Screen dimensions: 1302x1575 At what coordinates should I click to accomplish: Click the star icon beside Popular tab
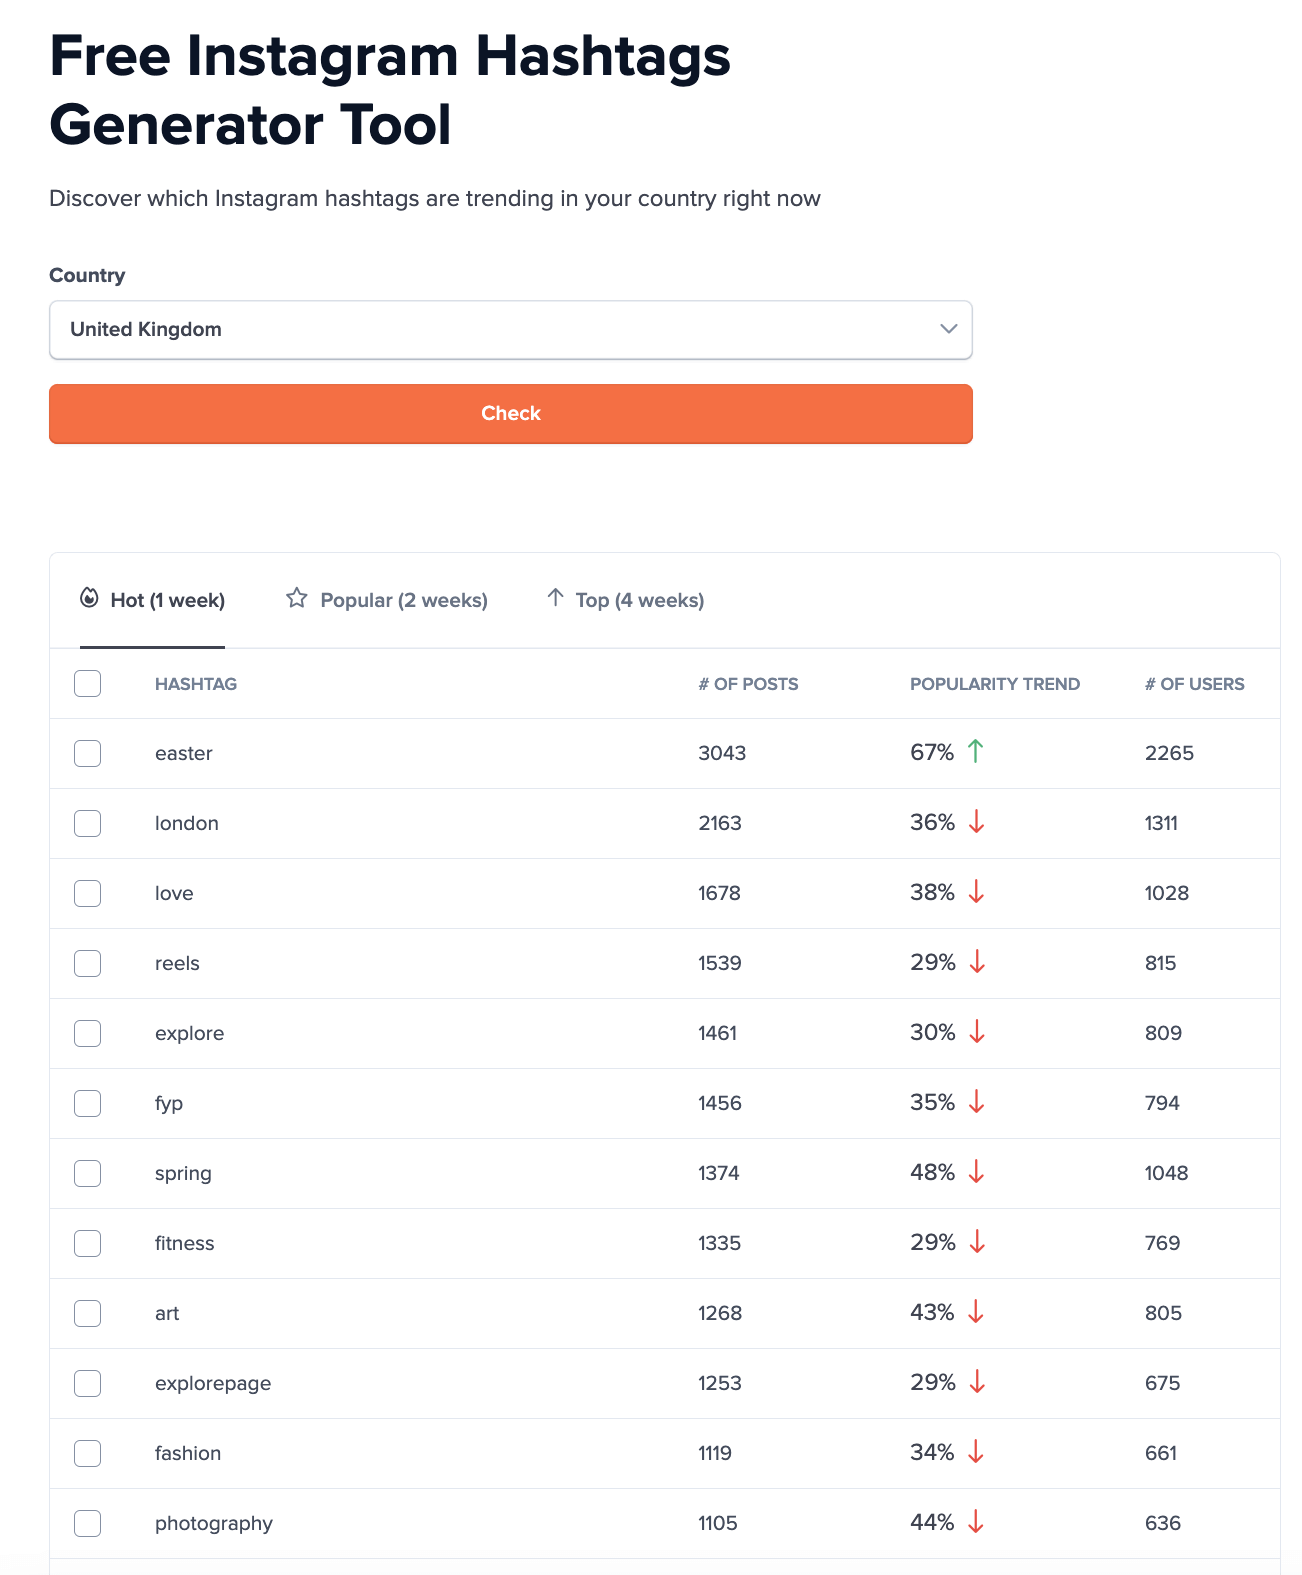point(297,598)
